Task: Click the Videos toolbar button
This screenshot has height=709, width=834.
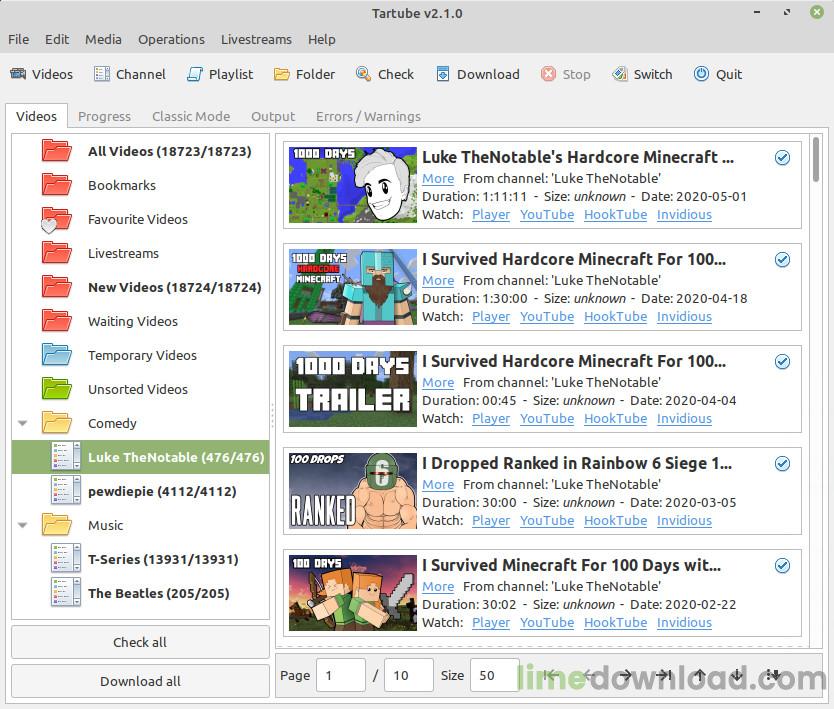Action: 41,74
